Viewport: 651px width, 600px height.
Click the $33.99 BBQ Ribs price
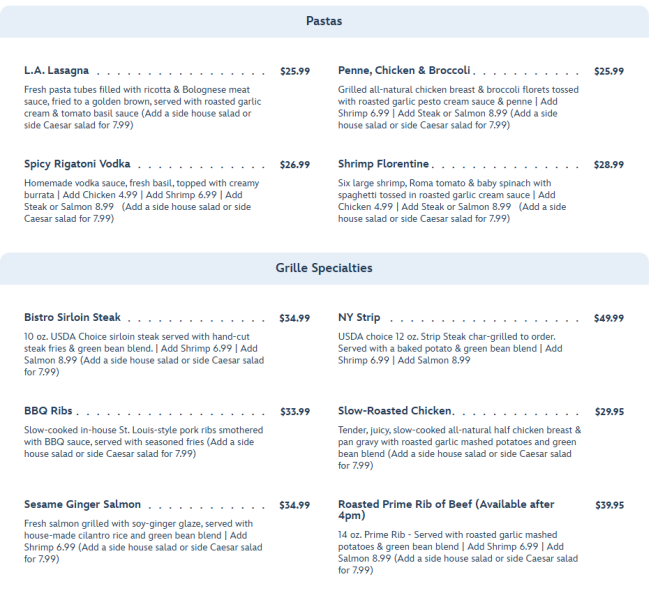pos(295,411)
